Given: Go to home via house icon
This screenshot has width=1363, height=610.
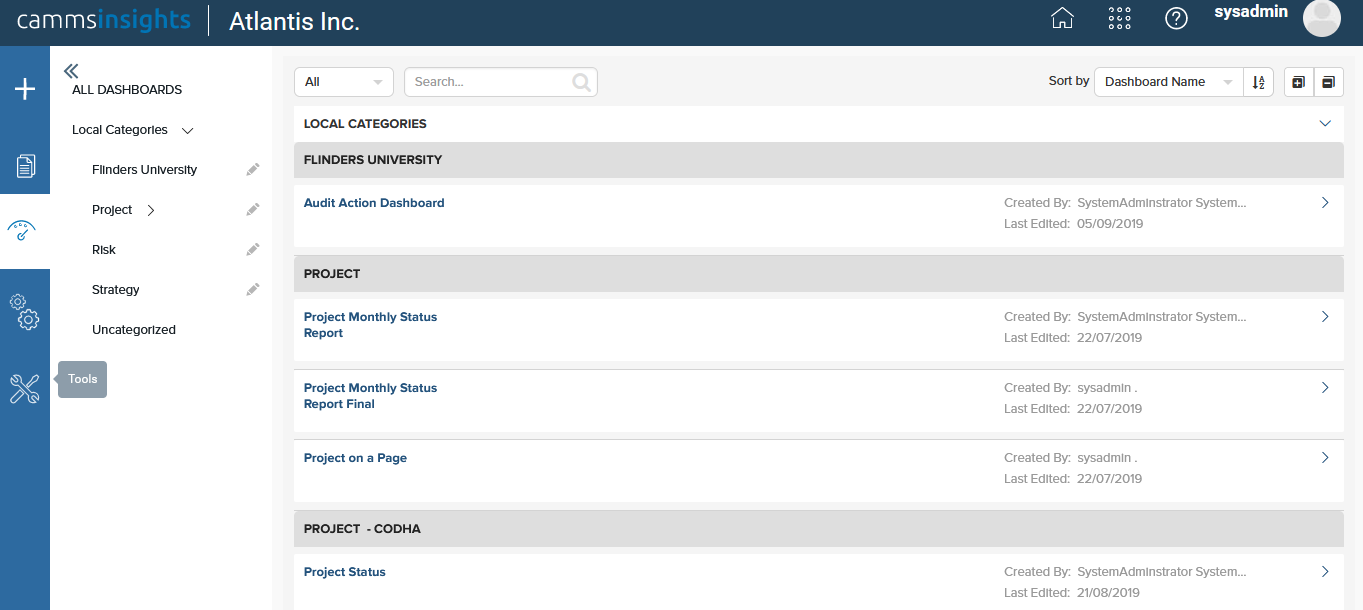Looking at the screenshot, I should [x=1062, y=18].
